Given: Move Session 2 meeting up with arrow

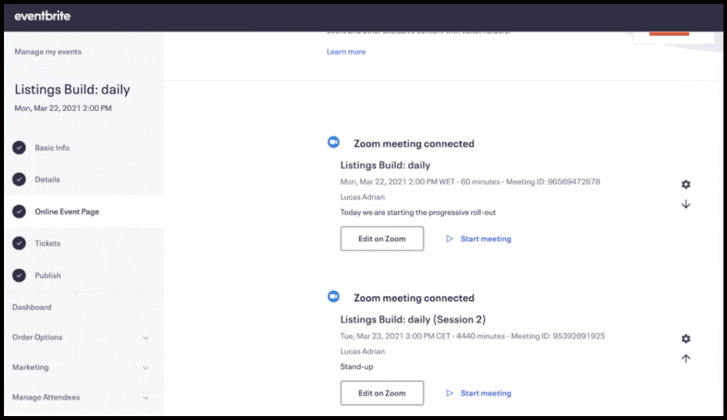Looking at the screenshot, I should (x=685, y=359).
